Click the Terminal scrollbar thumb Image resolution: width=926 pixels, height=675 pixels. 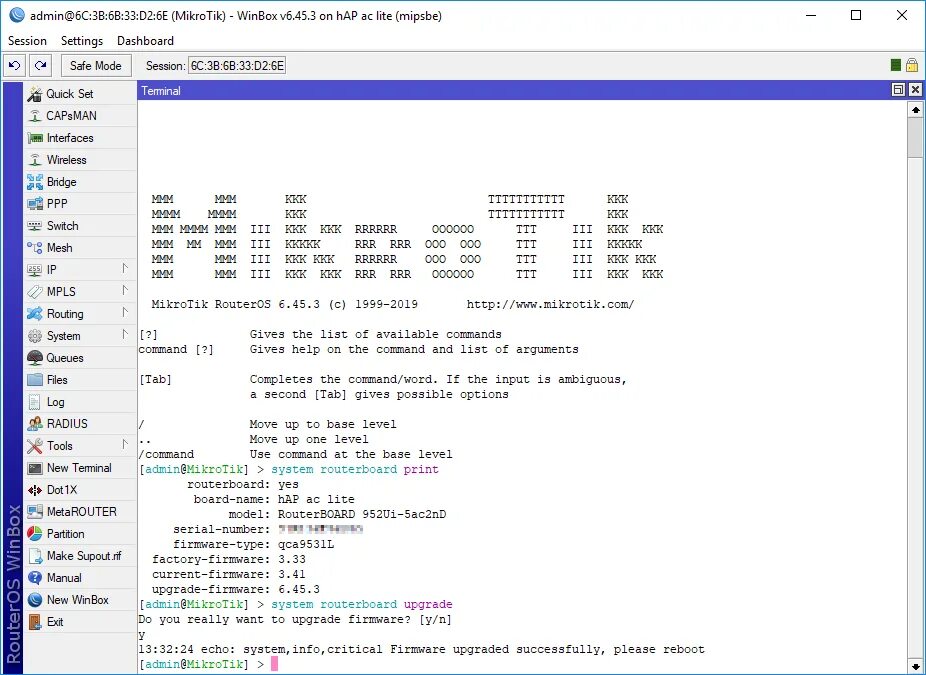915,138
